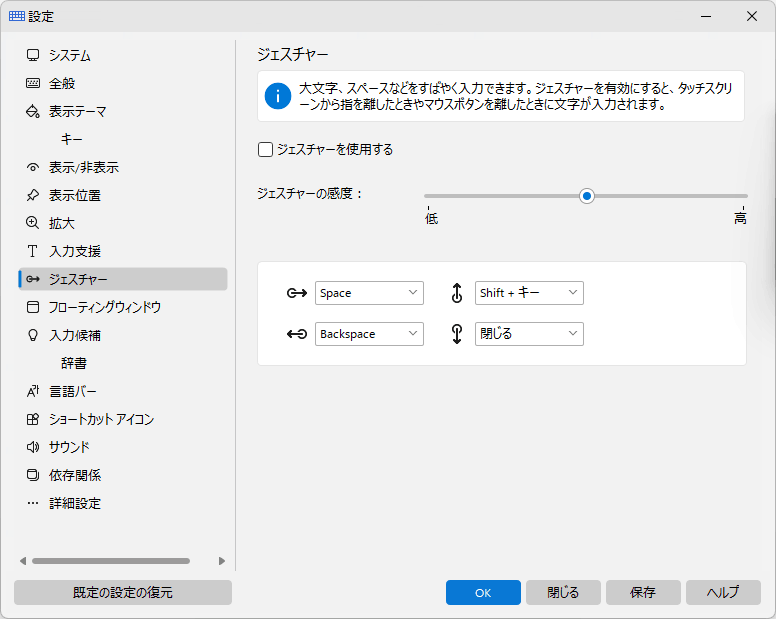Click the 入力支援 T icon
776x619 pixels.
coord(33,251)
